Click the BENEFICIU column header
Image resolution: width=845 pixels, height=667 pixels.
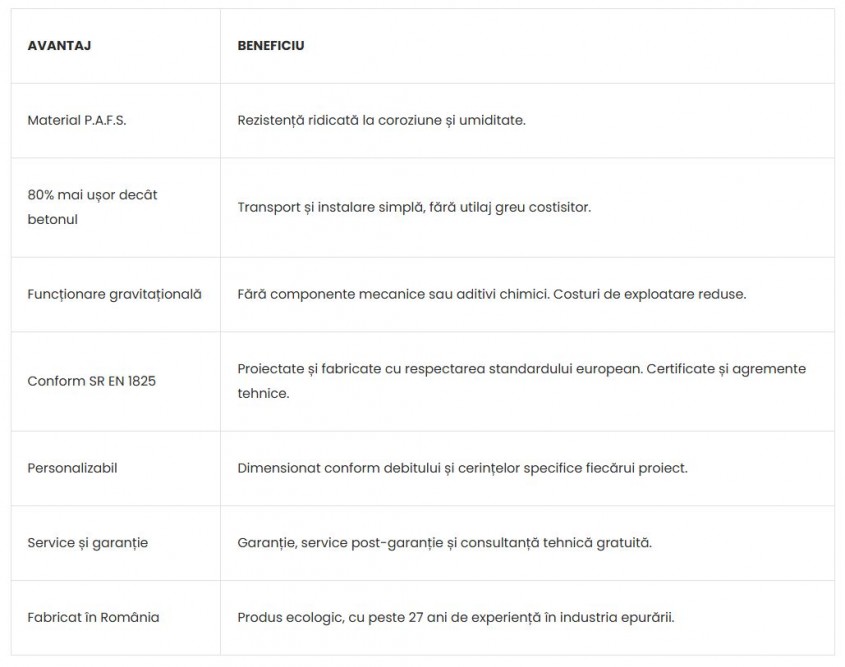tap(271, 46)
